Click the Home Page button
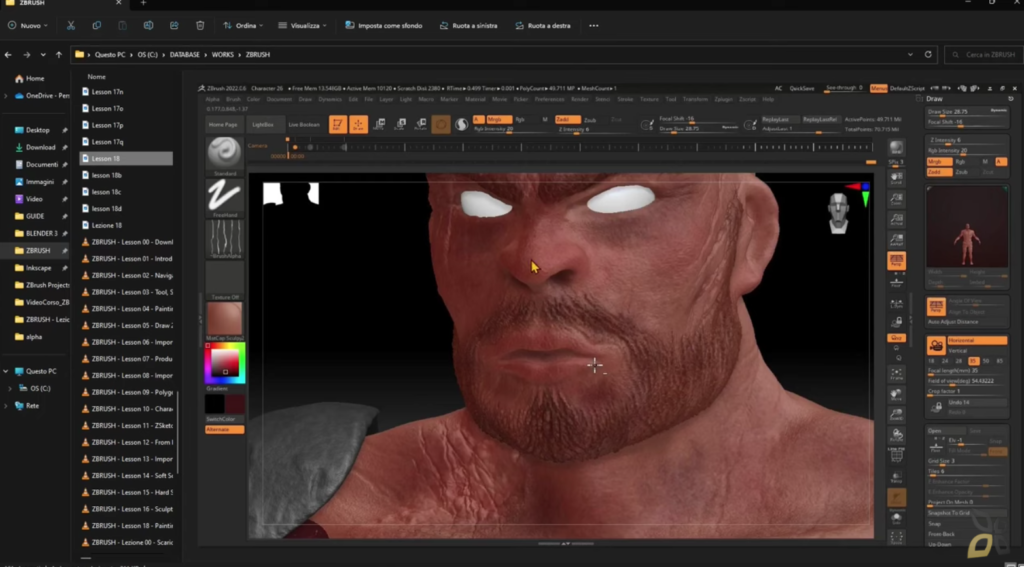 (x=223, y=124)
